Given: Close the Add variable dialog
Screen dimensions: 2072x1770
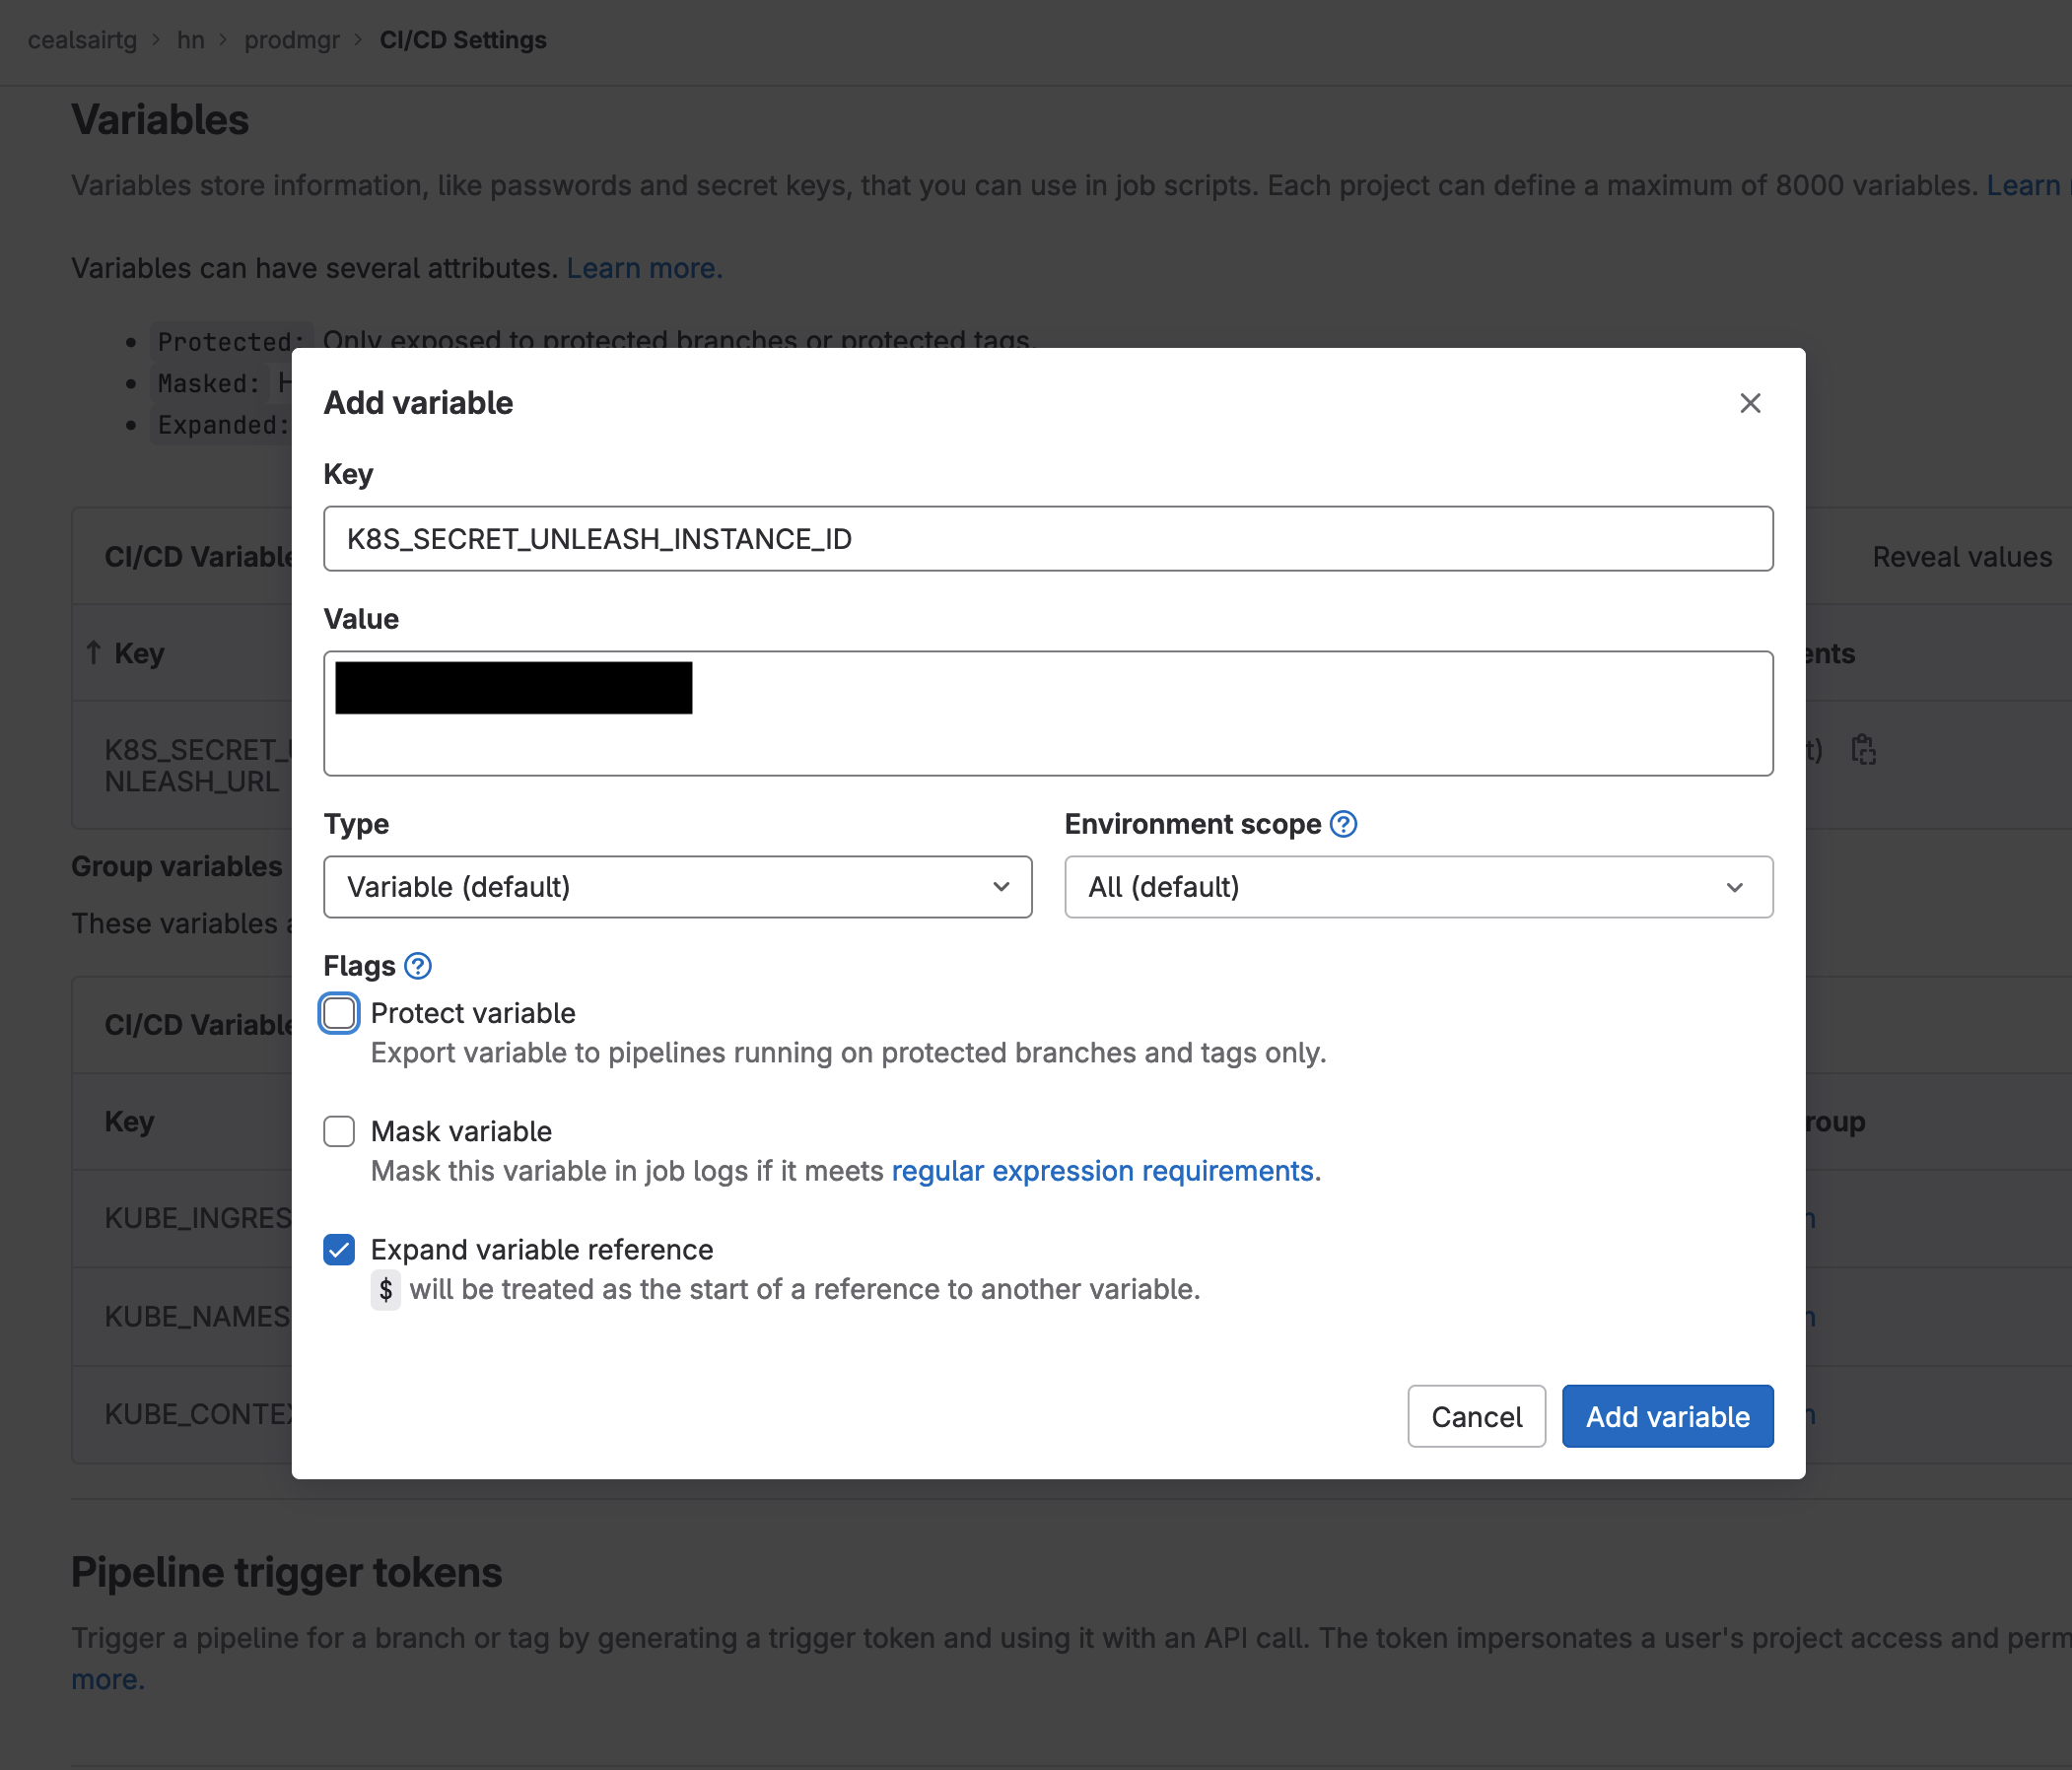Looking at the screenshot, I should point(1749,403).
